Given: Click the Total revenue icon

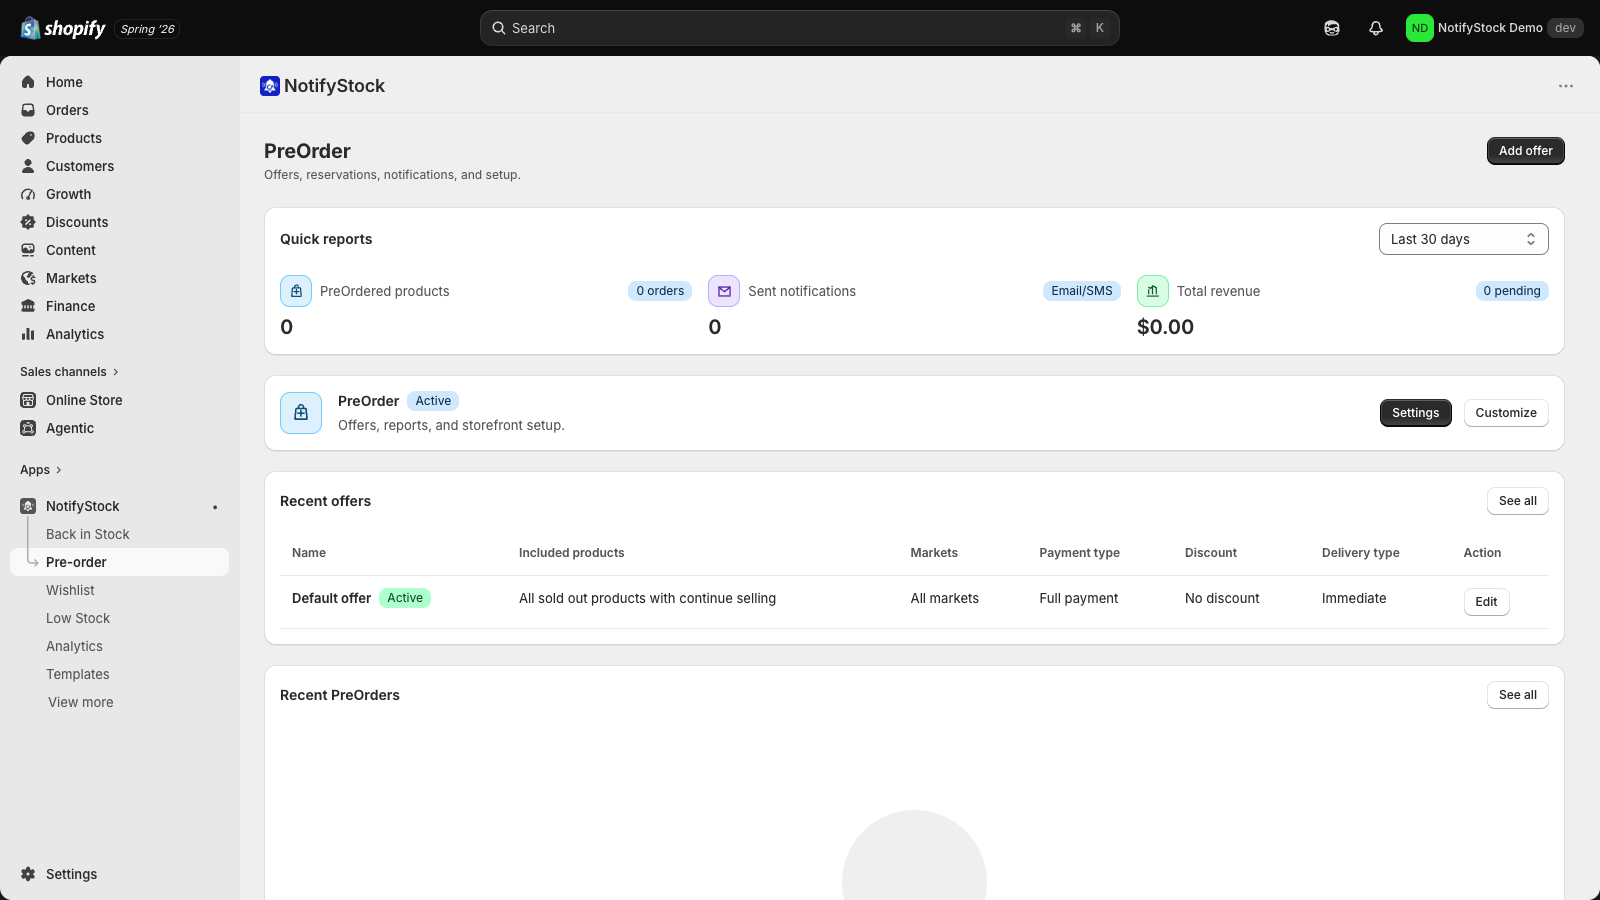Looking at the screenshot, I should pyautogui.click(x=1153, y=291).
